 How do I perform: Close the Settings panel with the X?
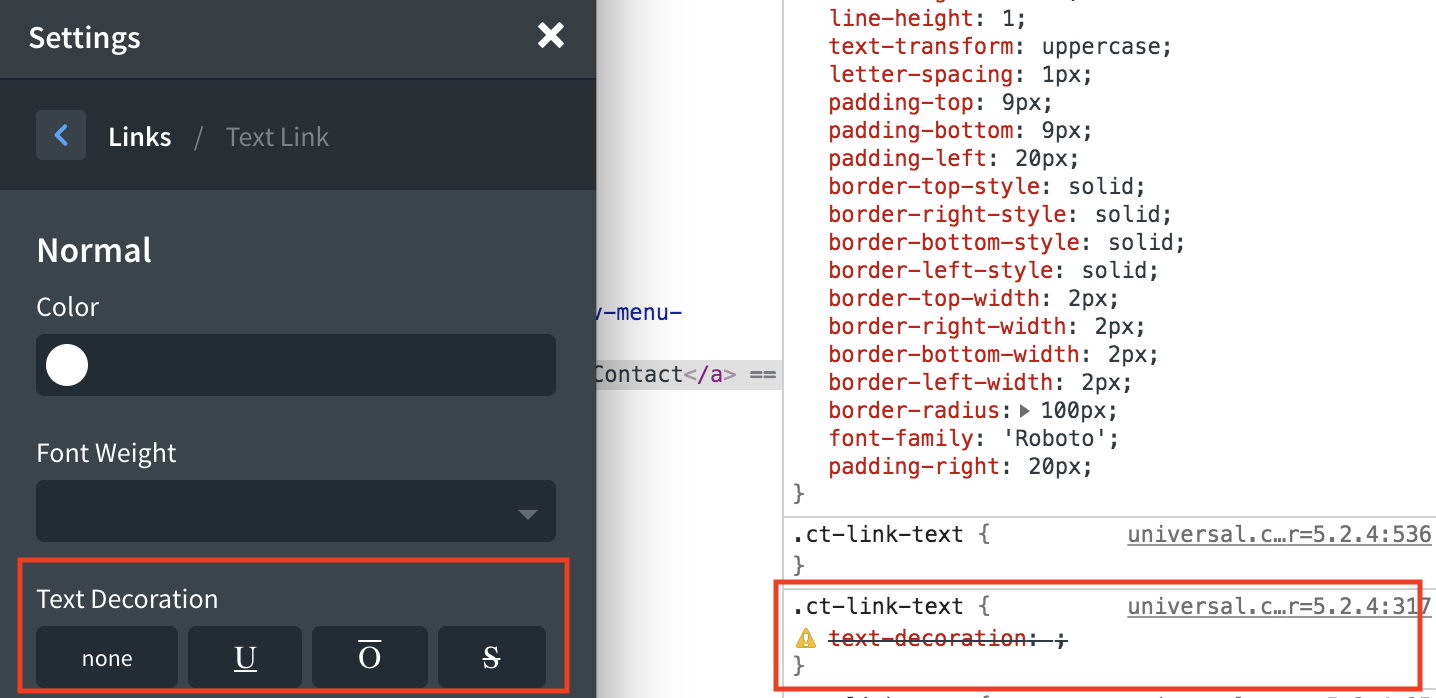(550, 35)
